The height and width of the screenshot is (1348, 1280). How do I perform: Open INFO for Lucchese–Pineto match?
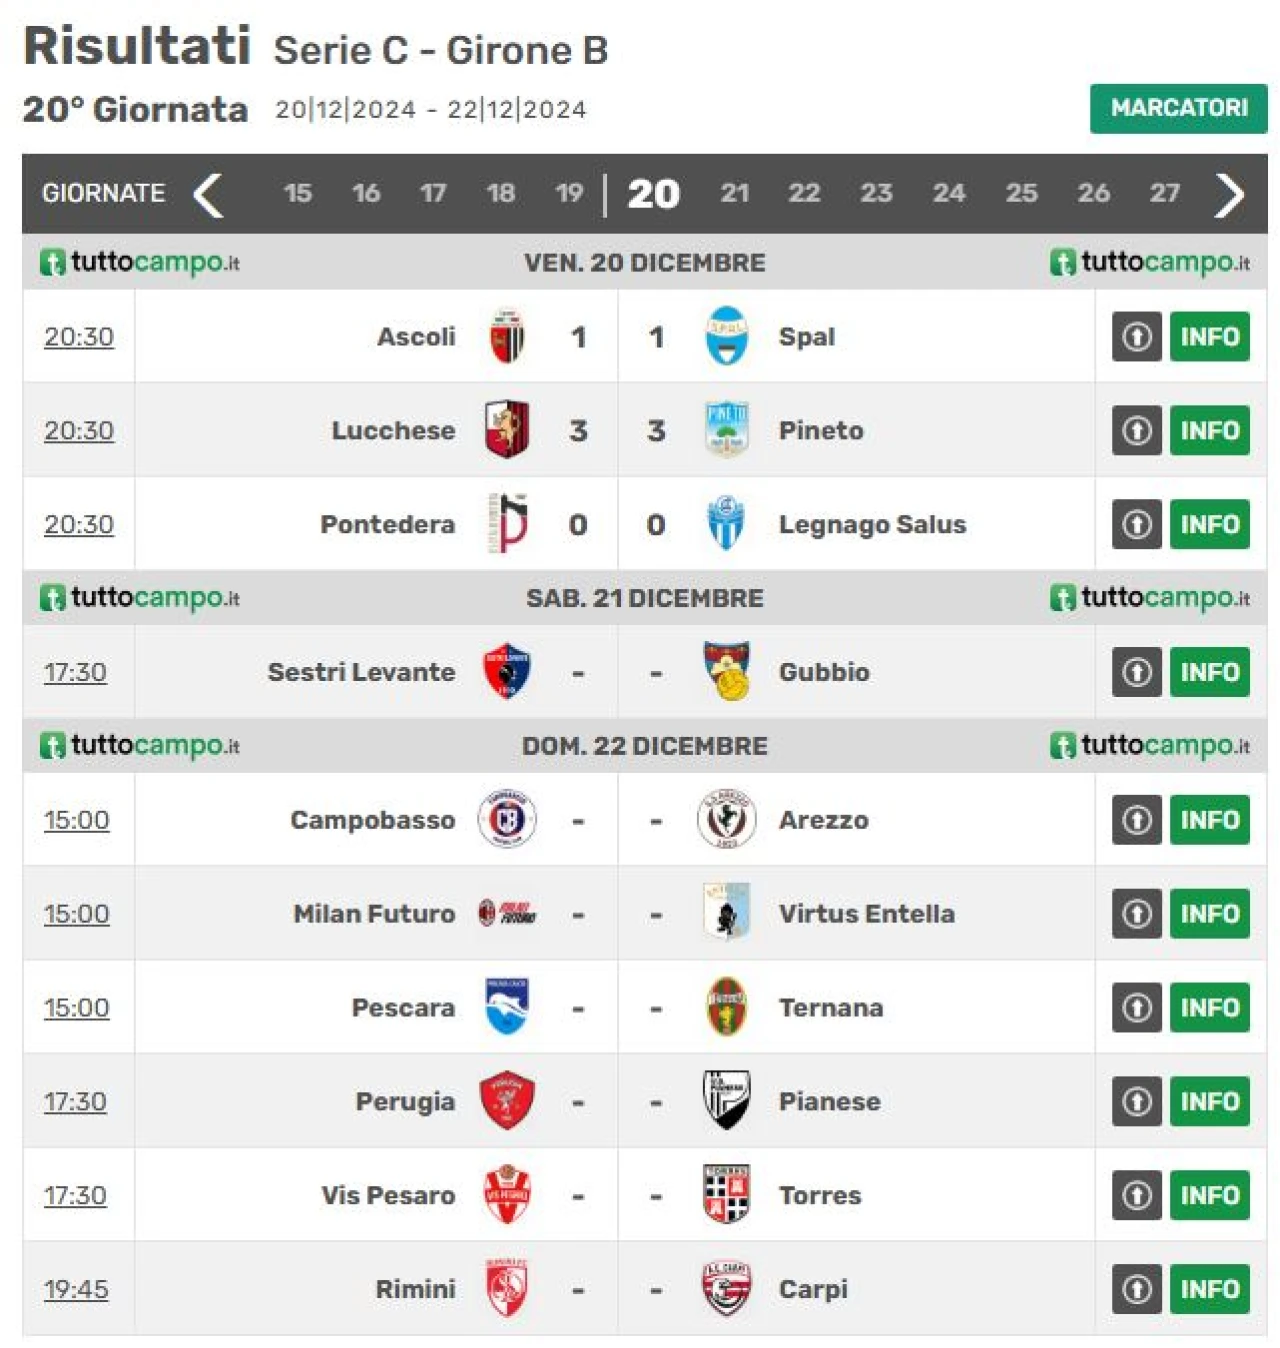point(1210,430)
